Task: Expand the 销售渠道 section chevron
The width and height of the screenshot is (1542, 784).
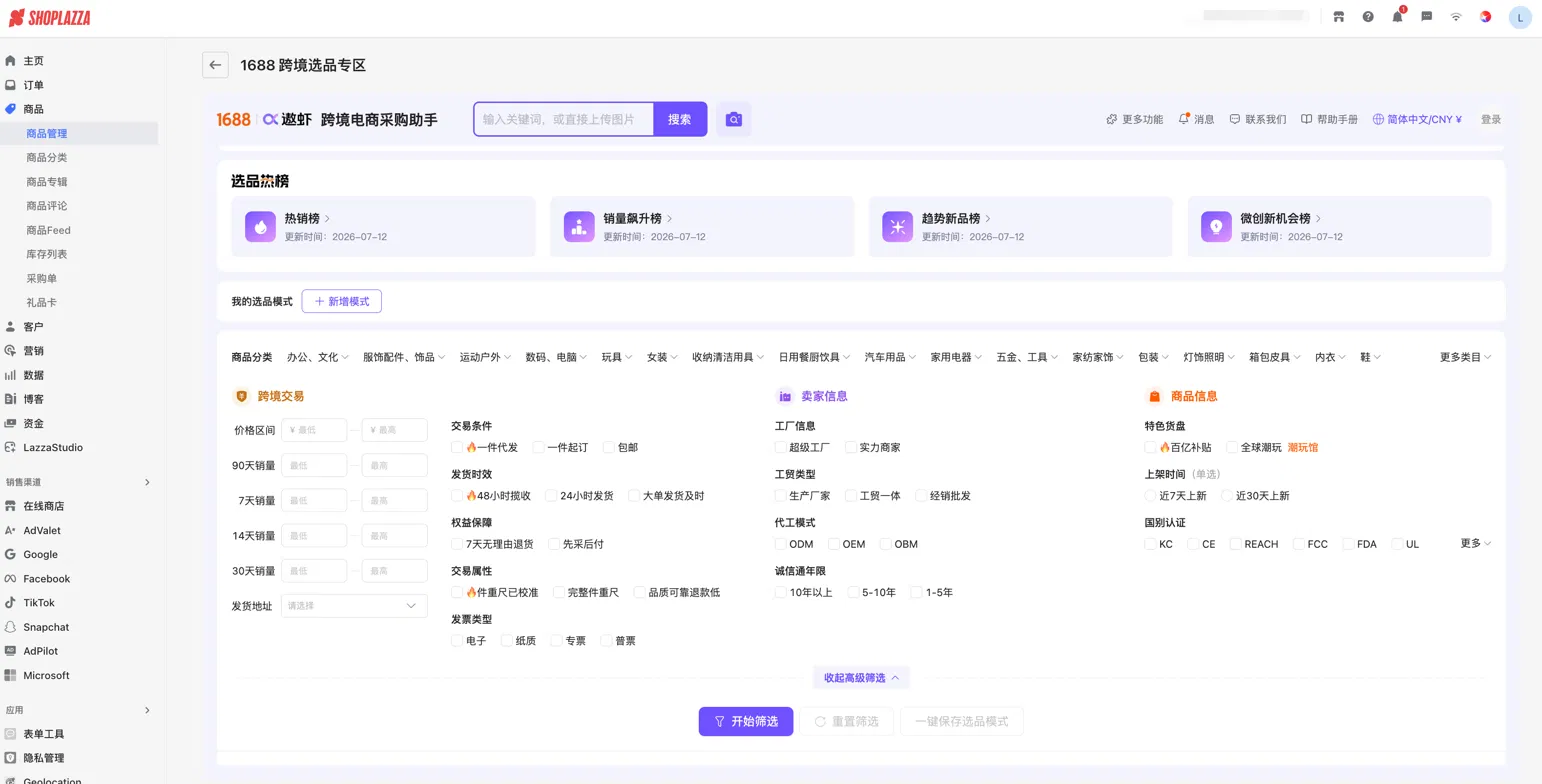Action: 147,482
